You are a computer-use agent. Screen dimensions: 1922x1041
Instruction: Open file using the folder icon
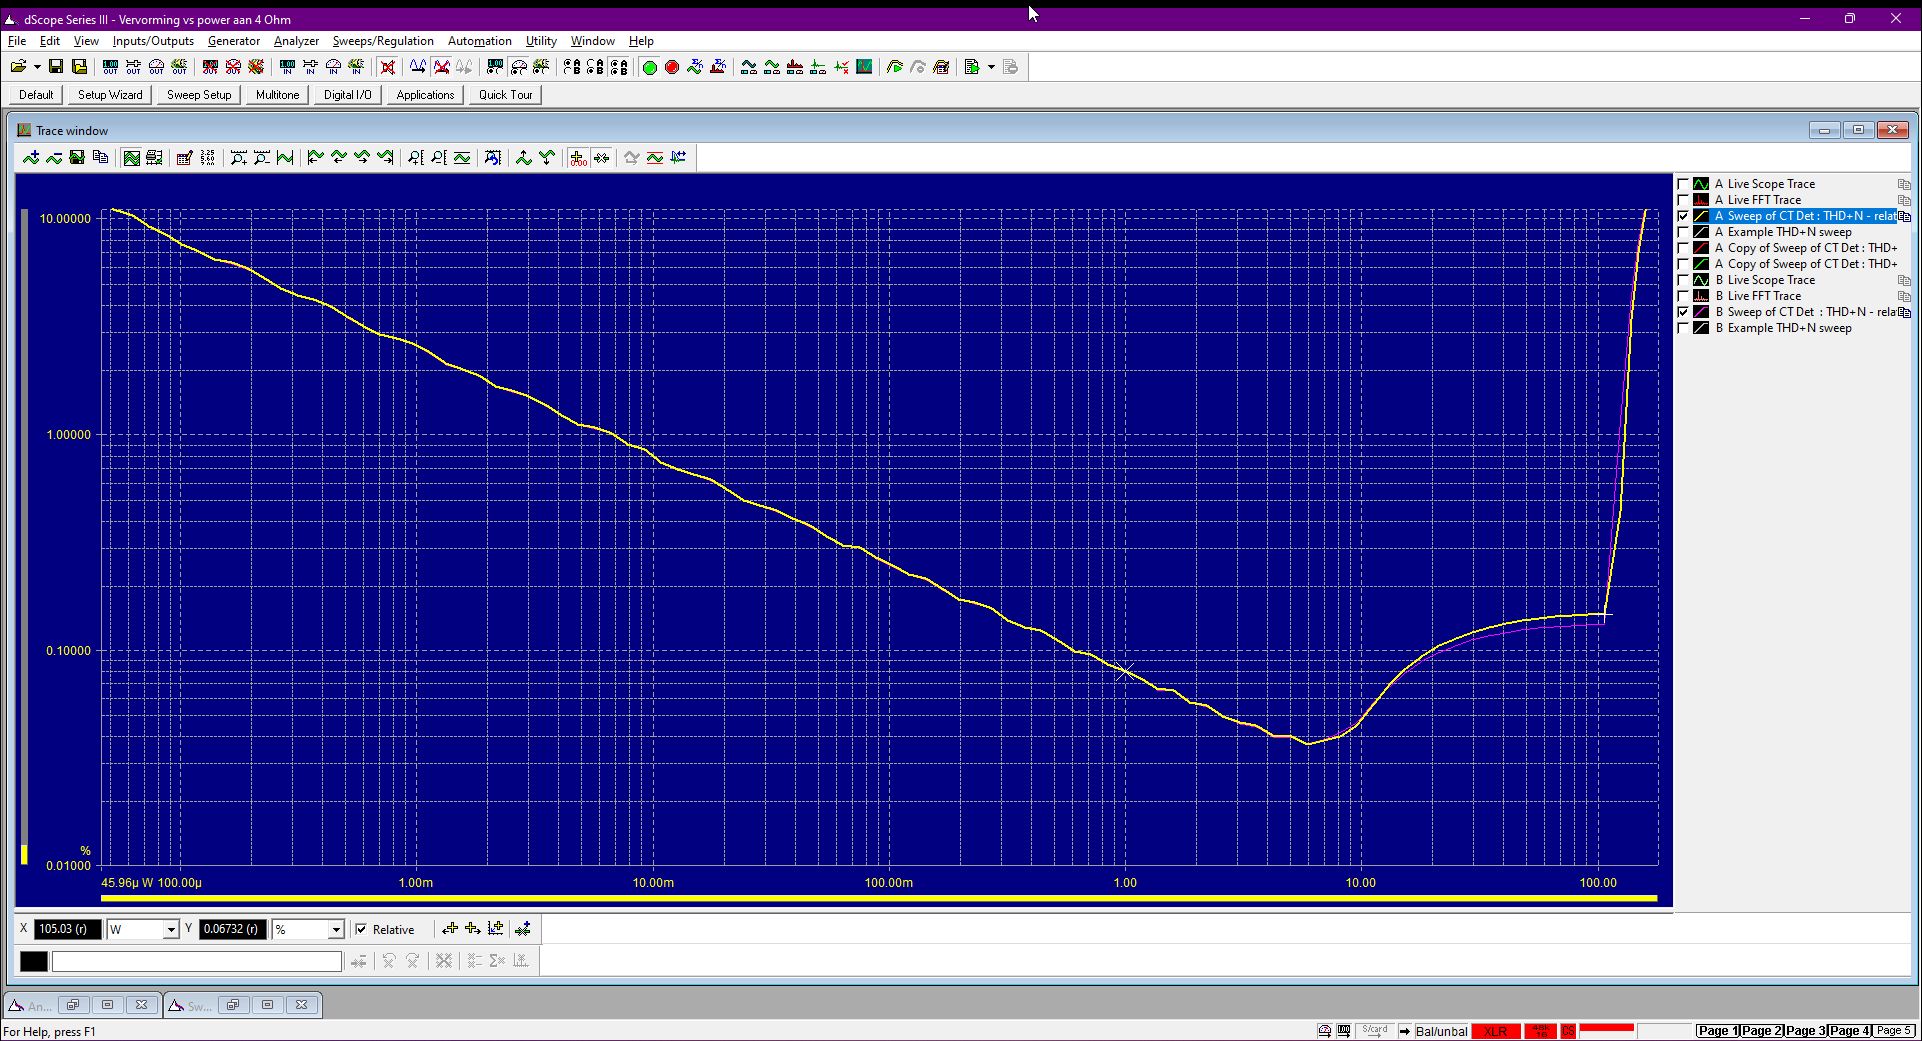(18, 67)
